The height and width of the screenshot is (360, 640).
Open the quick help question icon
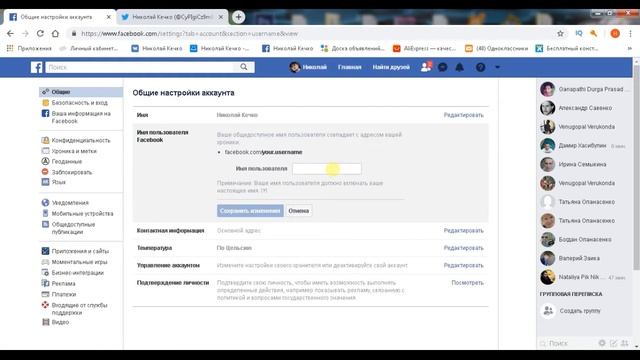click(480, 67)
